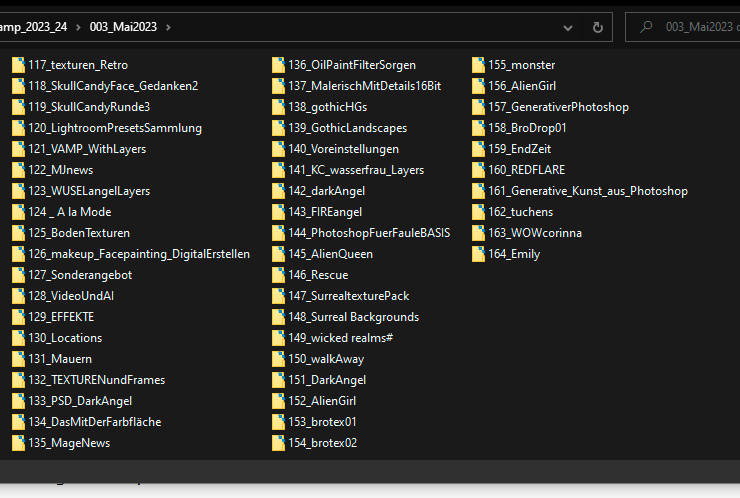Click the 003_Mai2023 breadcrumb segment
The image size is (740, 498).
(x=122, y=27)
